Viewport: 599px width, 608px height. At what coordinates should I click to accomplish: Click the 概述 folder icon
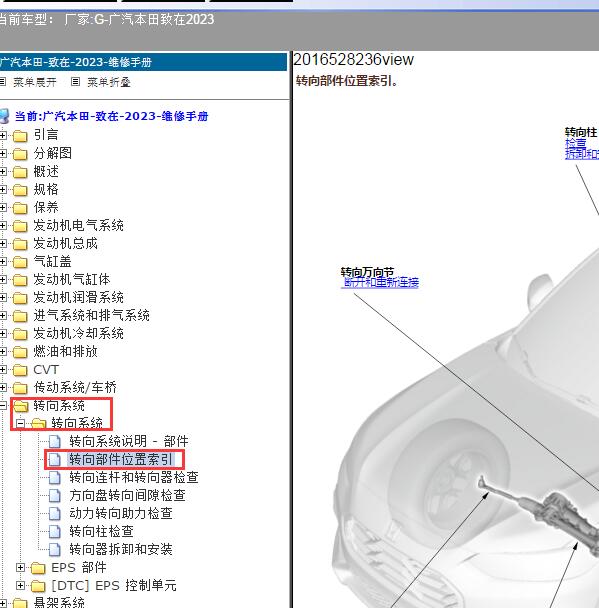(x=20, y=172)
